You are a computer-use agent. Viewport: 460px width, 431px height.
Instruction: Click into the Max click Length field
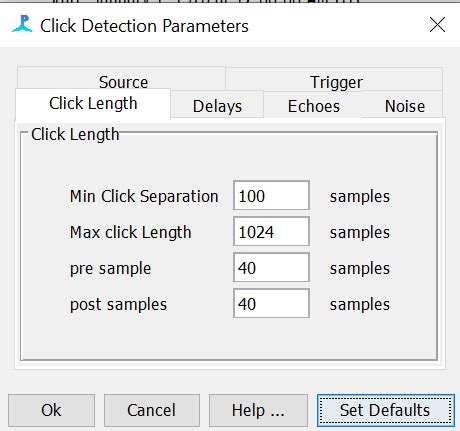pyautogui.click(x=271, y=231)
